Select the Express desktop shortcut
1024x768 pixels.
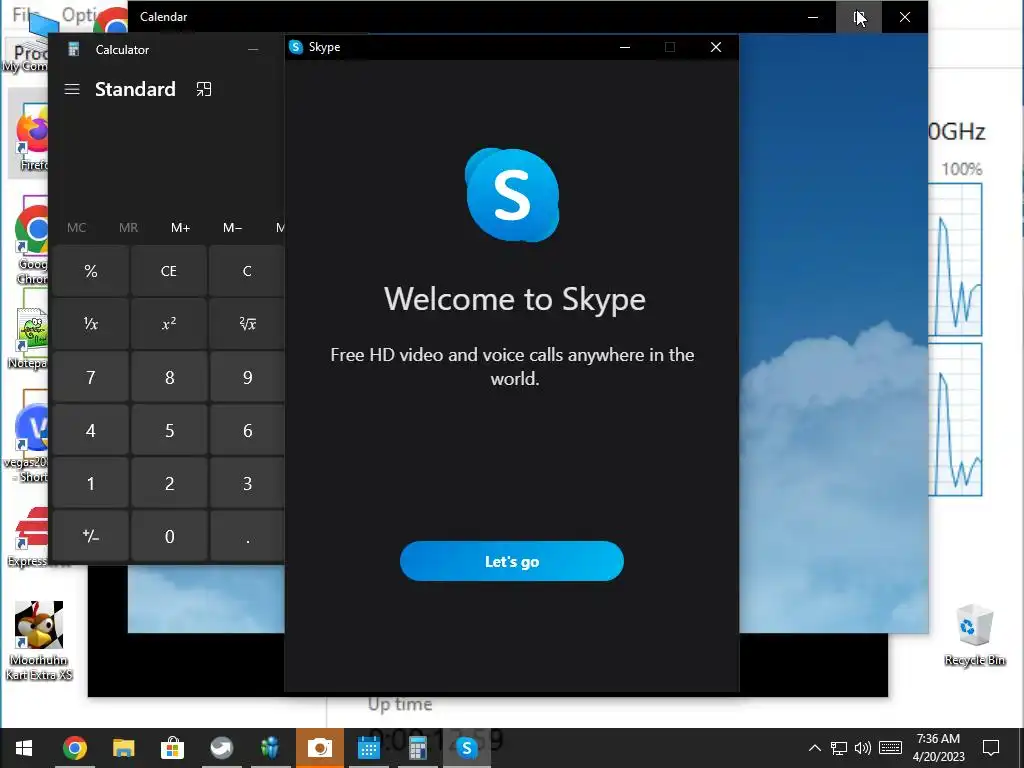[29, 537]
